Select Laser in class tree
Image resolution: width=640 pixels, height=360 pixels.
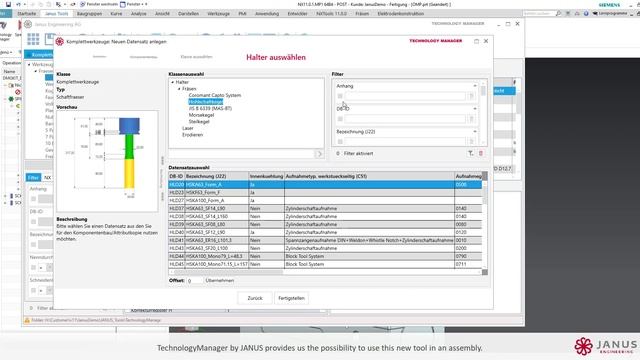(x=188, y=128)
